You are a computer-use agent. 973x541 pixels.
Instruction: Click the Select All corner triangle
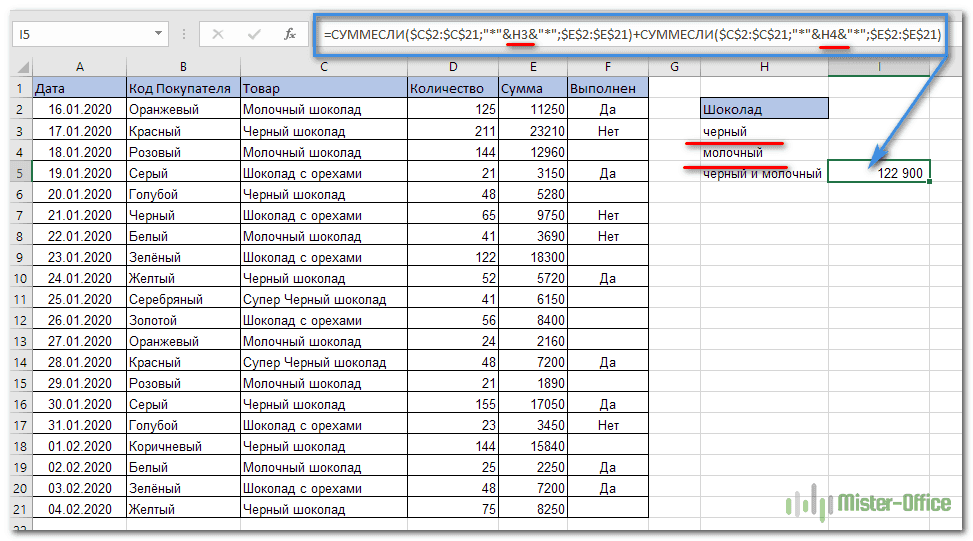20,67
